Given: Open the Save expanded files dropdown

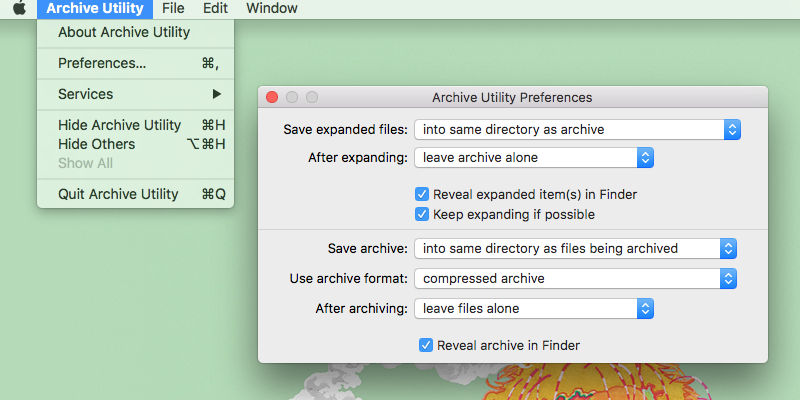Looking at the screenshot, I should coord(576,129).
